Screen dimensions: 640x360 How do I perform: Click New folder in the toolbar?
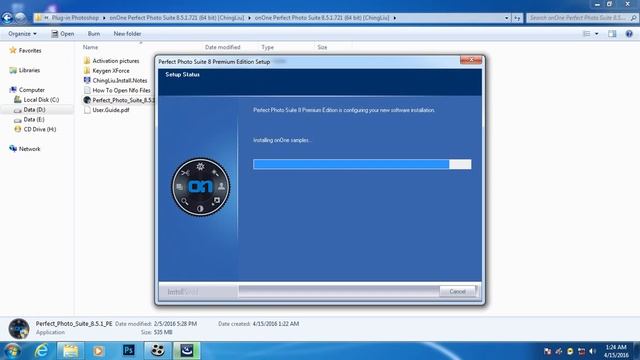click(x=127, y=33)
